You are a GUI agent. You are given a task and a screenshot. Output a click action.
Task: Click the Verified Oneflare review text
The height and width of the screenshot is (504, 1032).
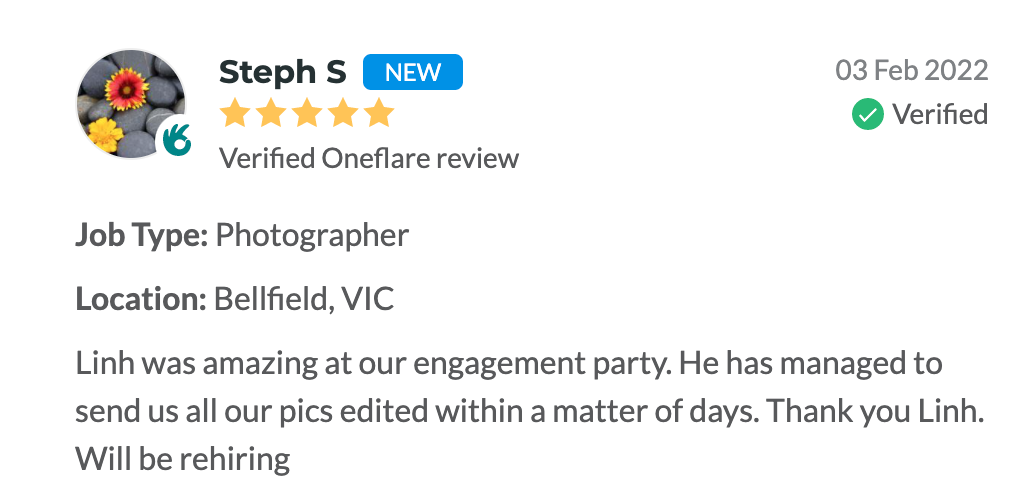click(369, 158)
